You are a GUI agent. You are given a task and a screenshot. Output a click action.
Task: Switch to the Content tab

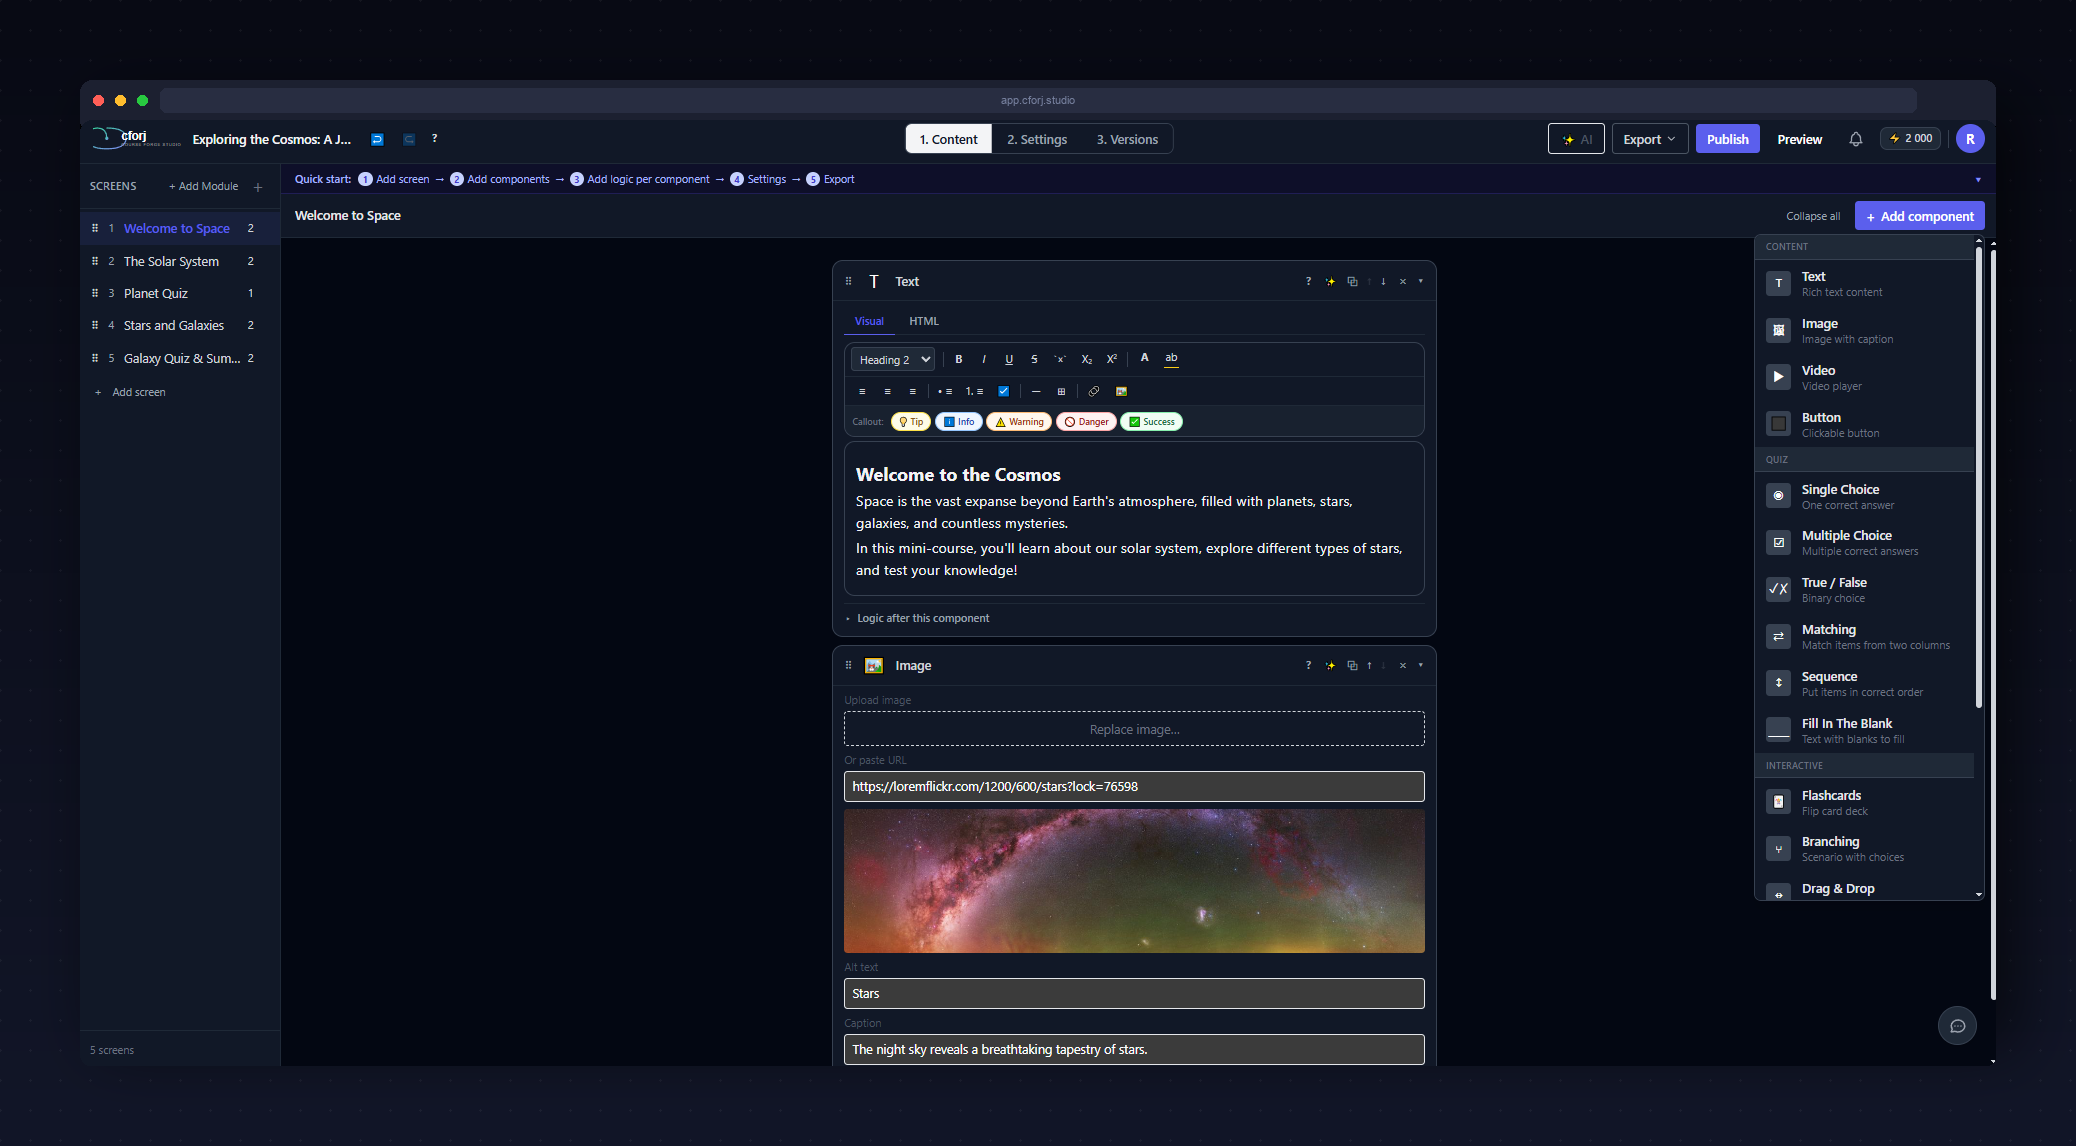pos(948,139)
